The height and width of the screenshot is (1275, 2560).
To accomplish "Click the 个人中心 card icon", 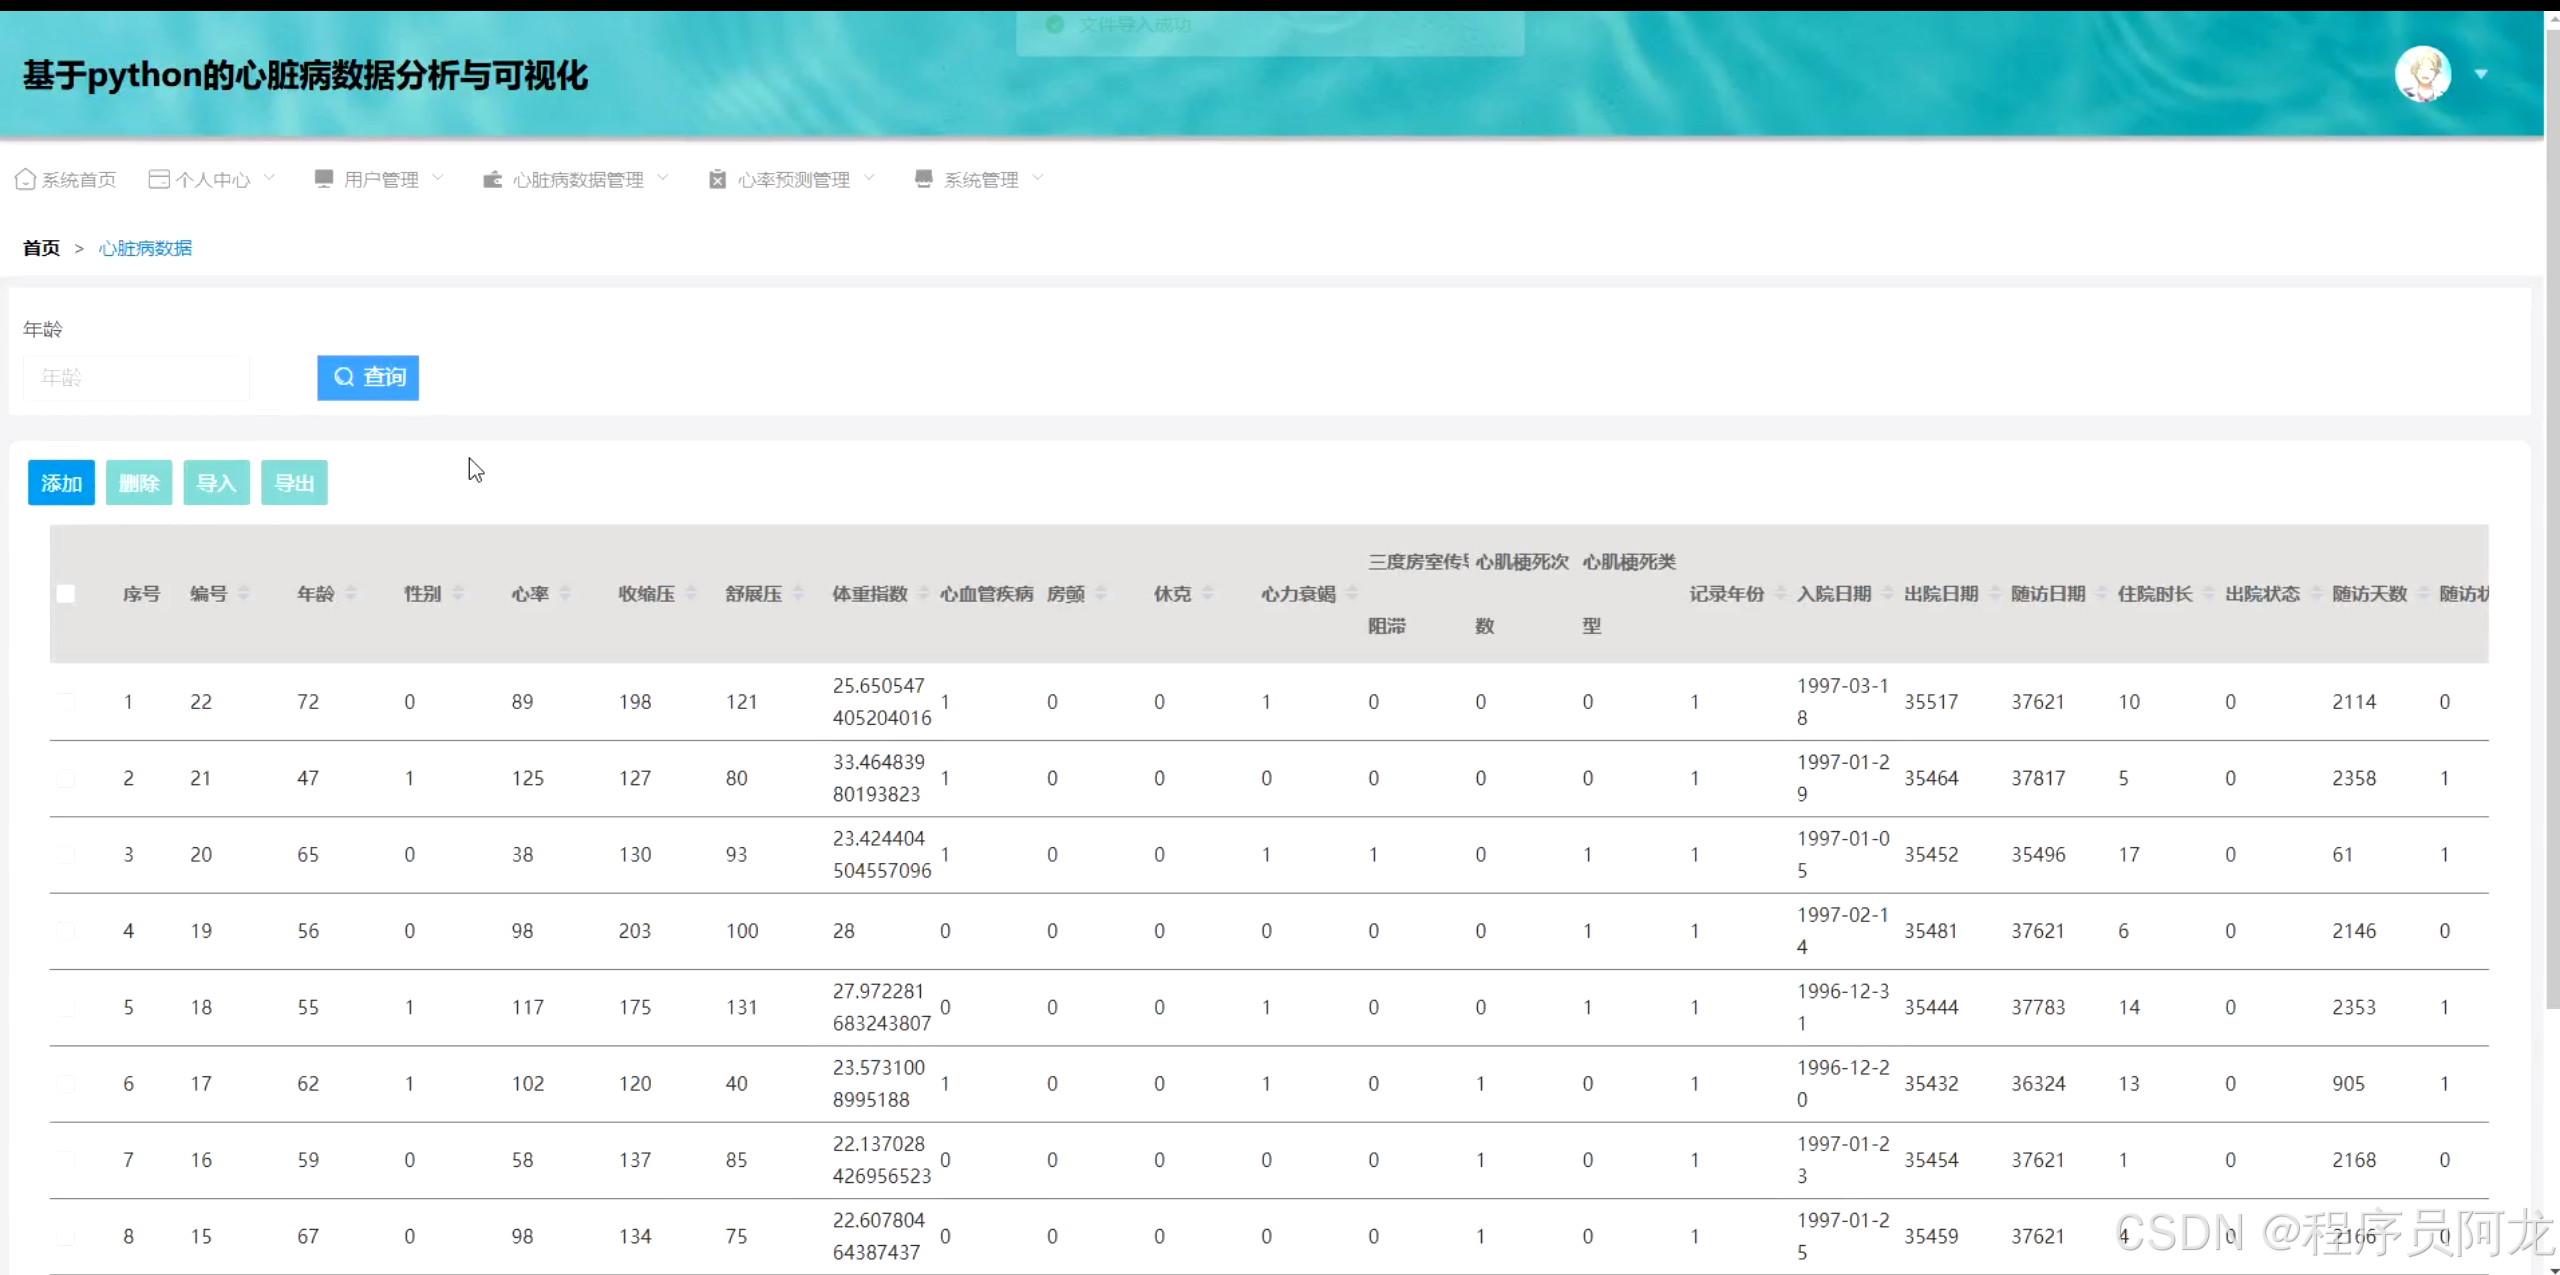I will coord(158,179).
